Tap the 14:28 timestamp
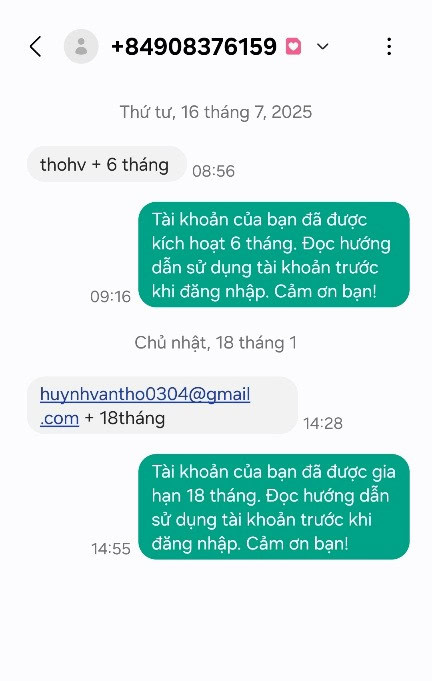Viewport: 432px width, 681px height. [x=323, y=423]
